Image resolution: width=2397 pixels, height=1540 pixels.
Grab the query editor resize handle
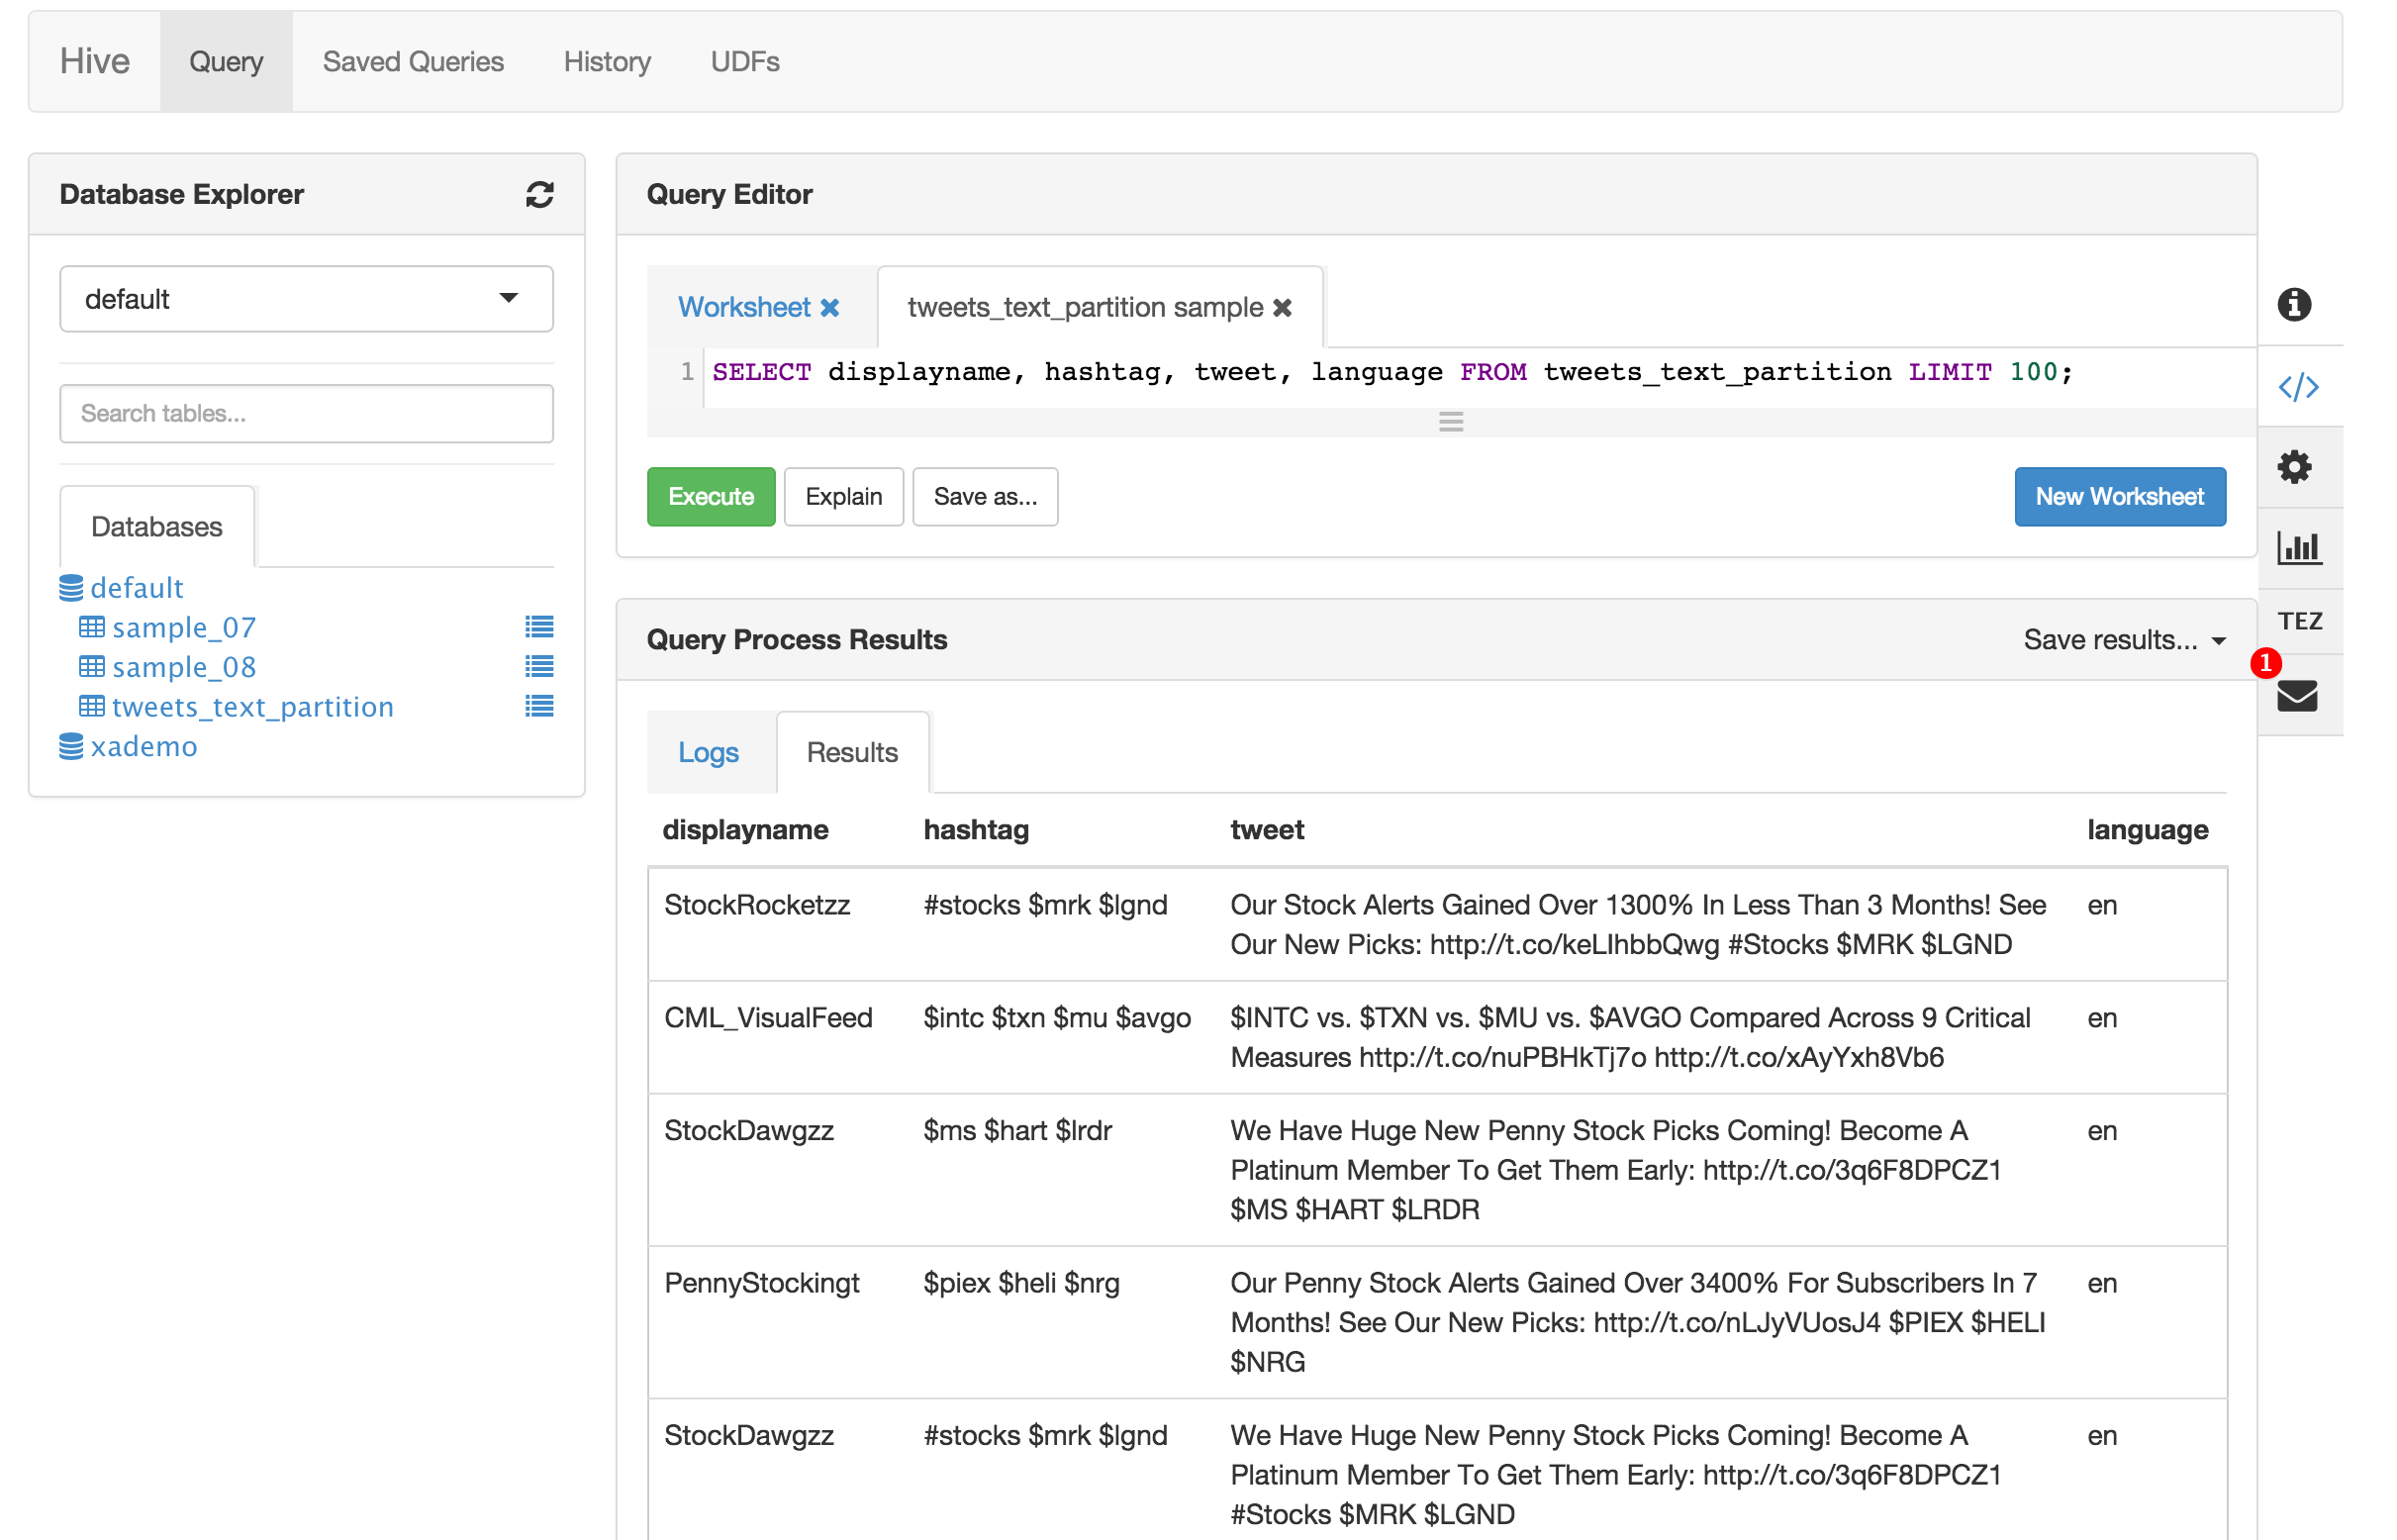click(x=1450, y=422)
